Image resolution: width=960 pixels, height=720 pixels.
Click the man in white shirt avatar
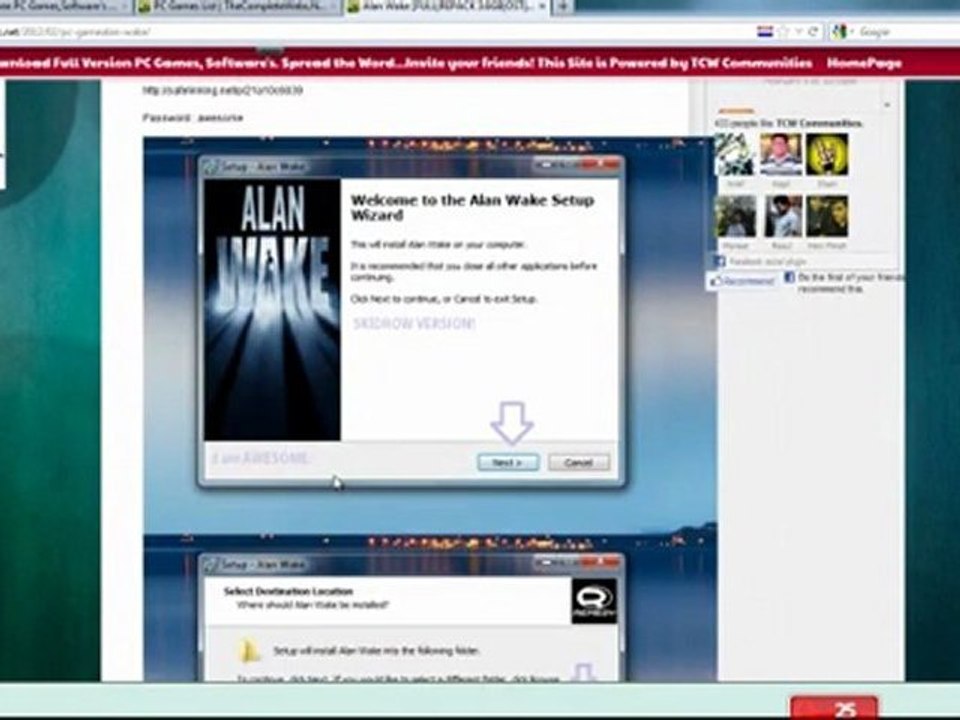(x=782, y=217)
